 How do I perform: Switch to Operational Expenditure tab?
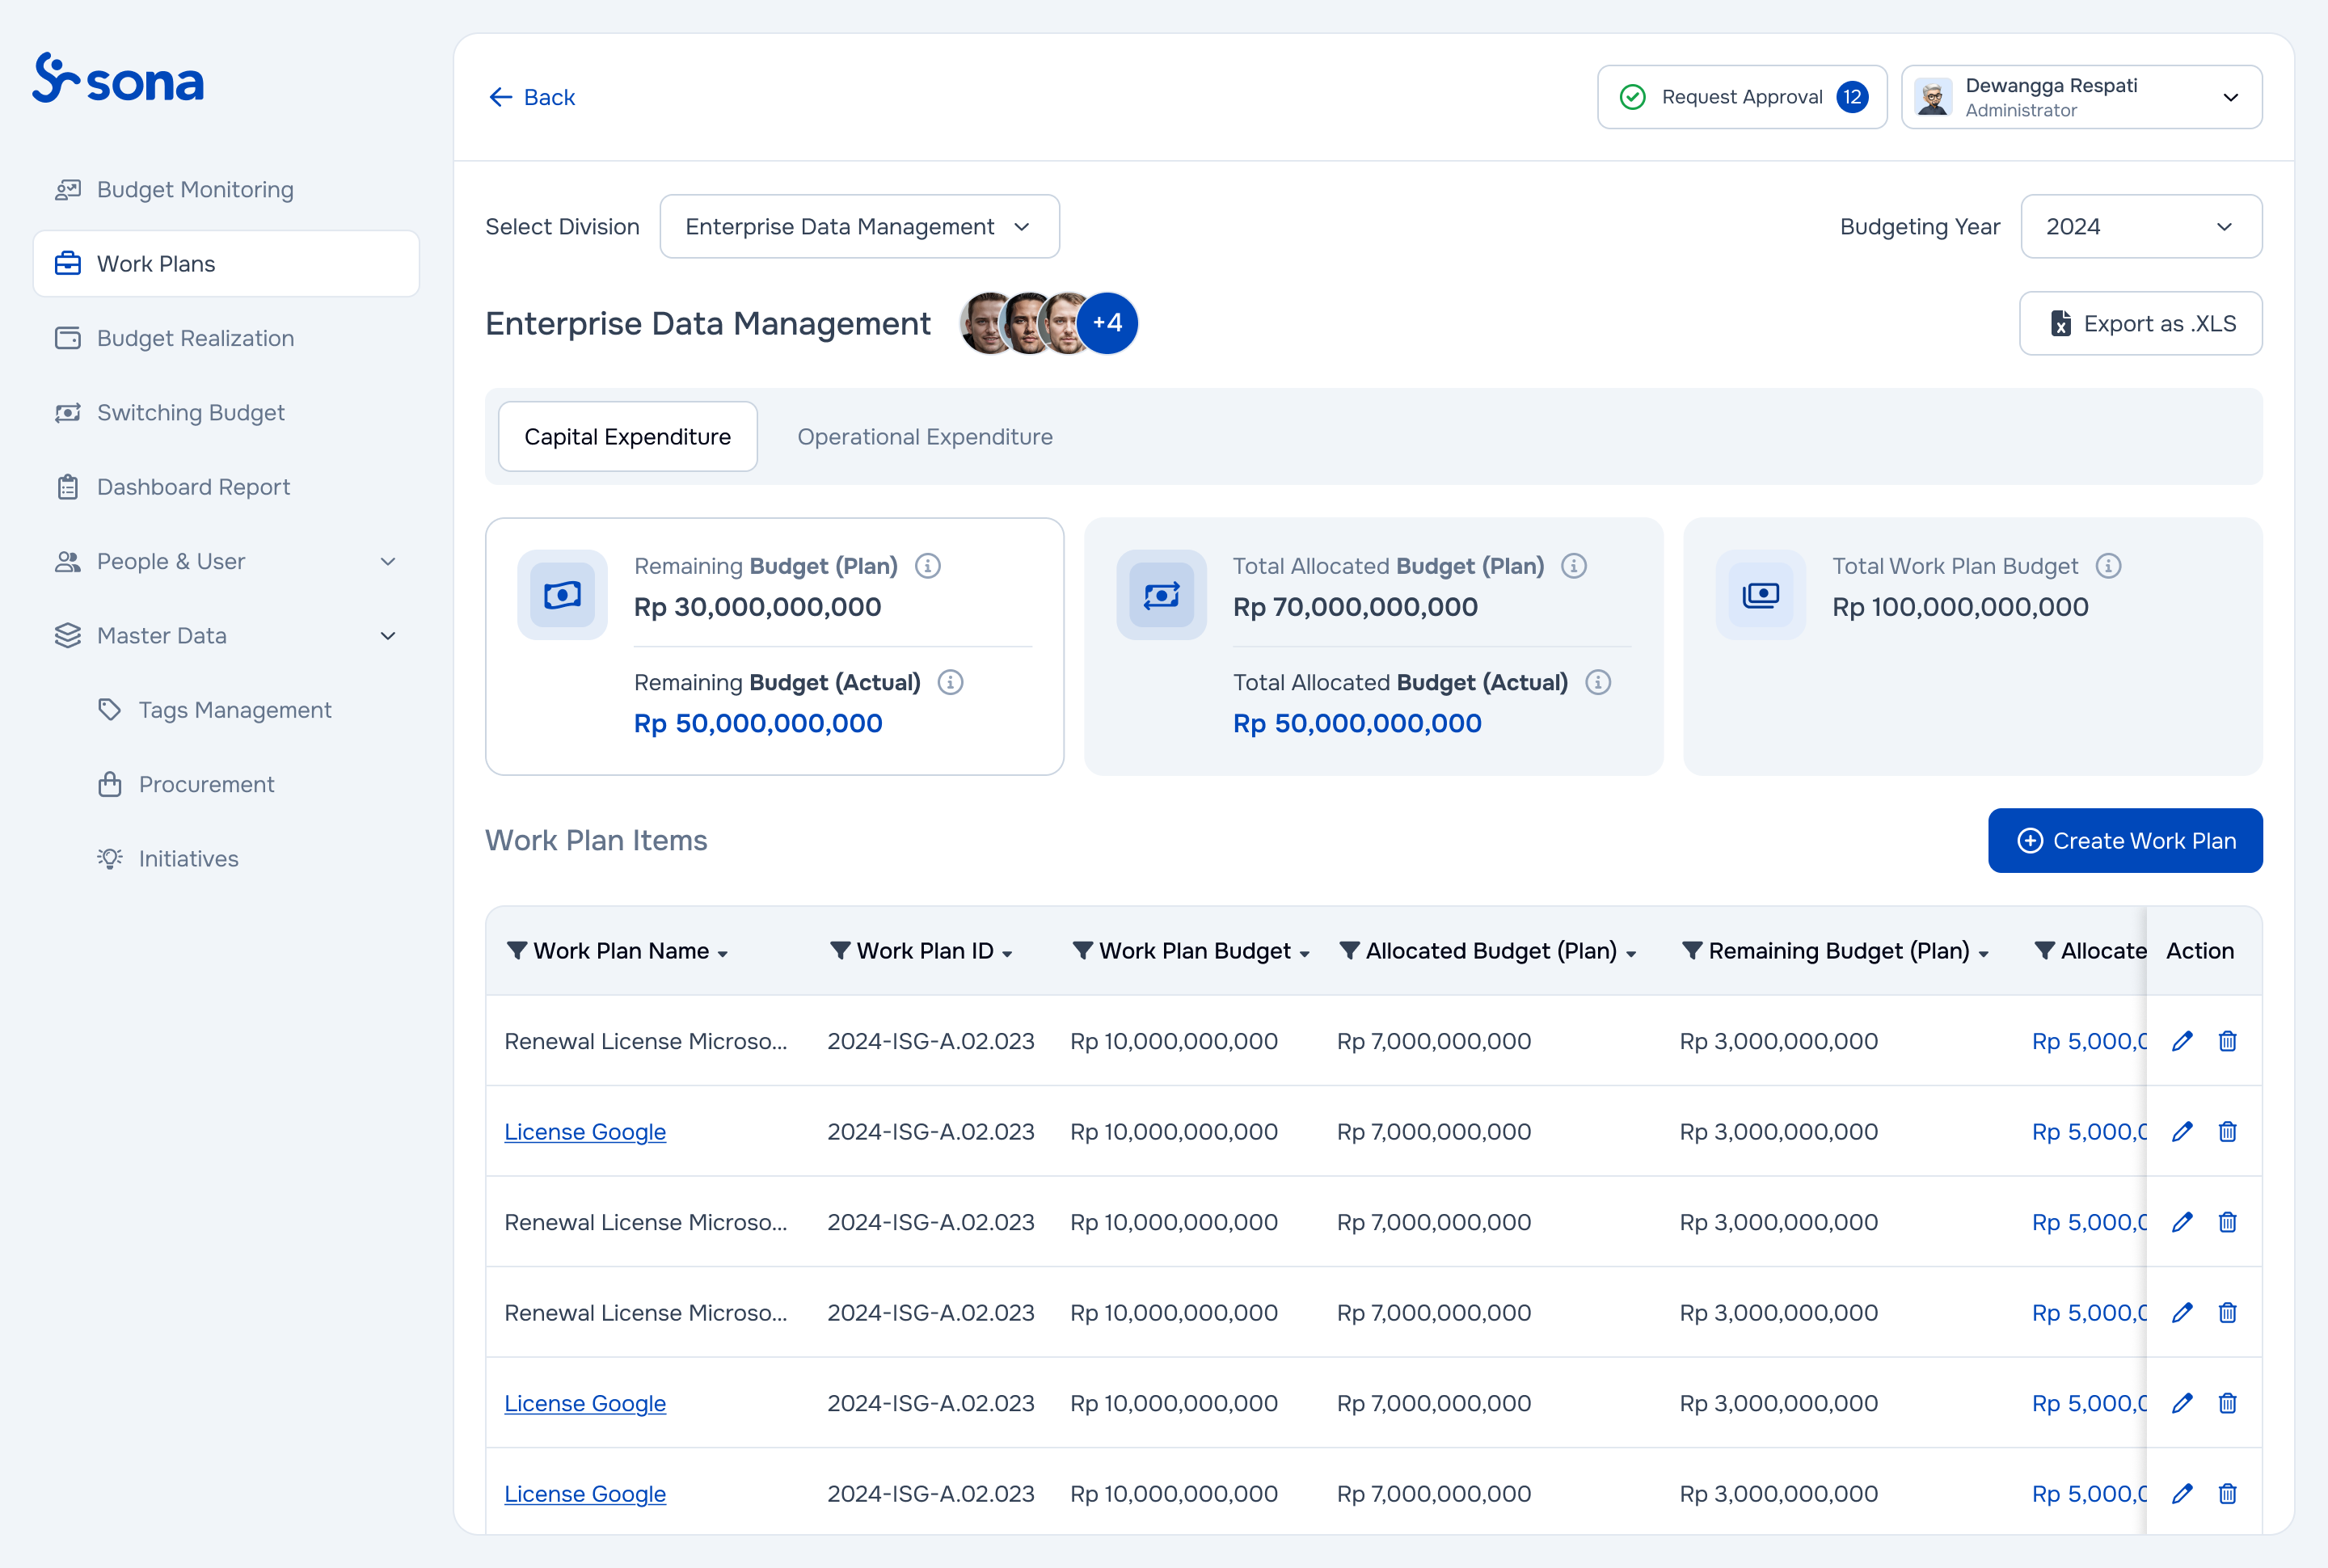coord(924,437)
